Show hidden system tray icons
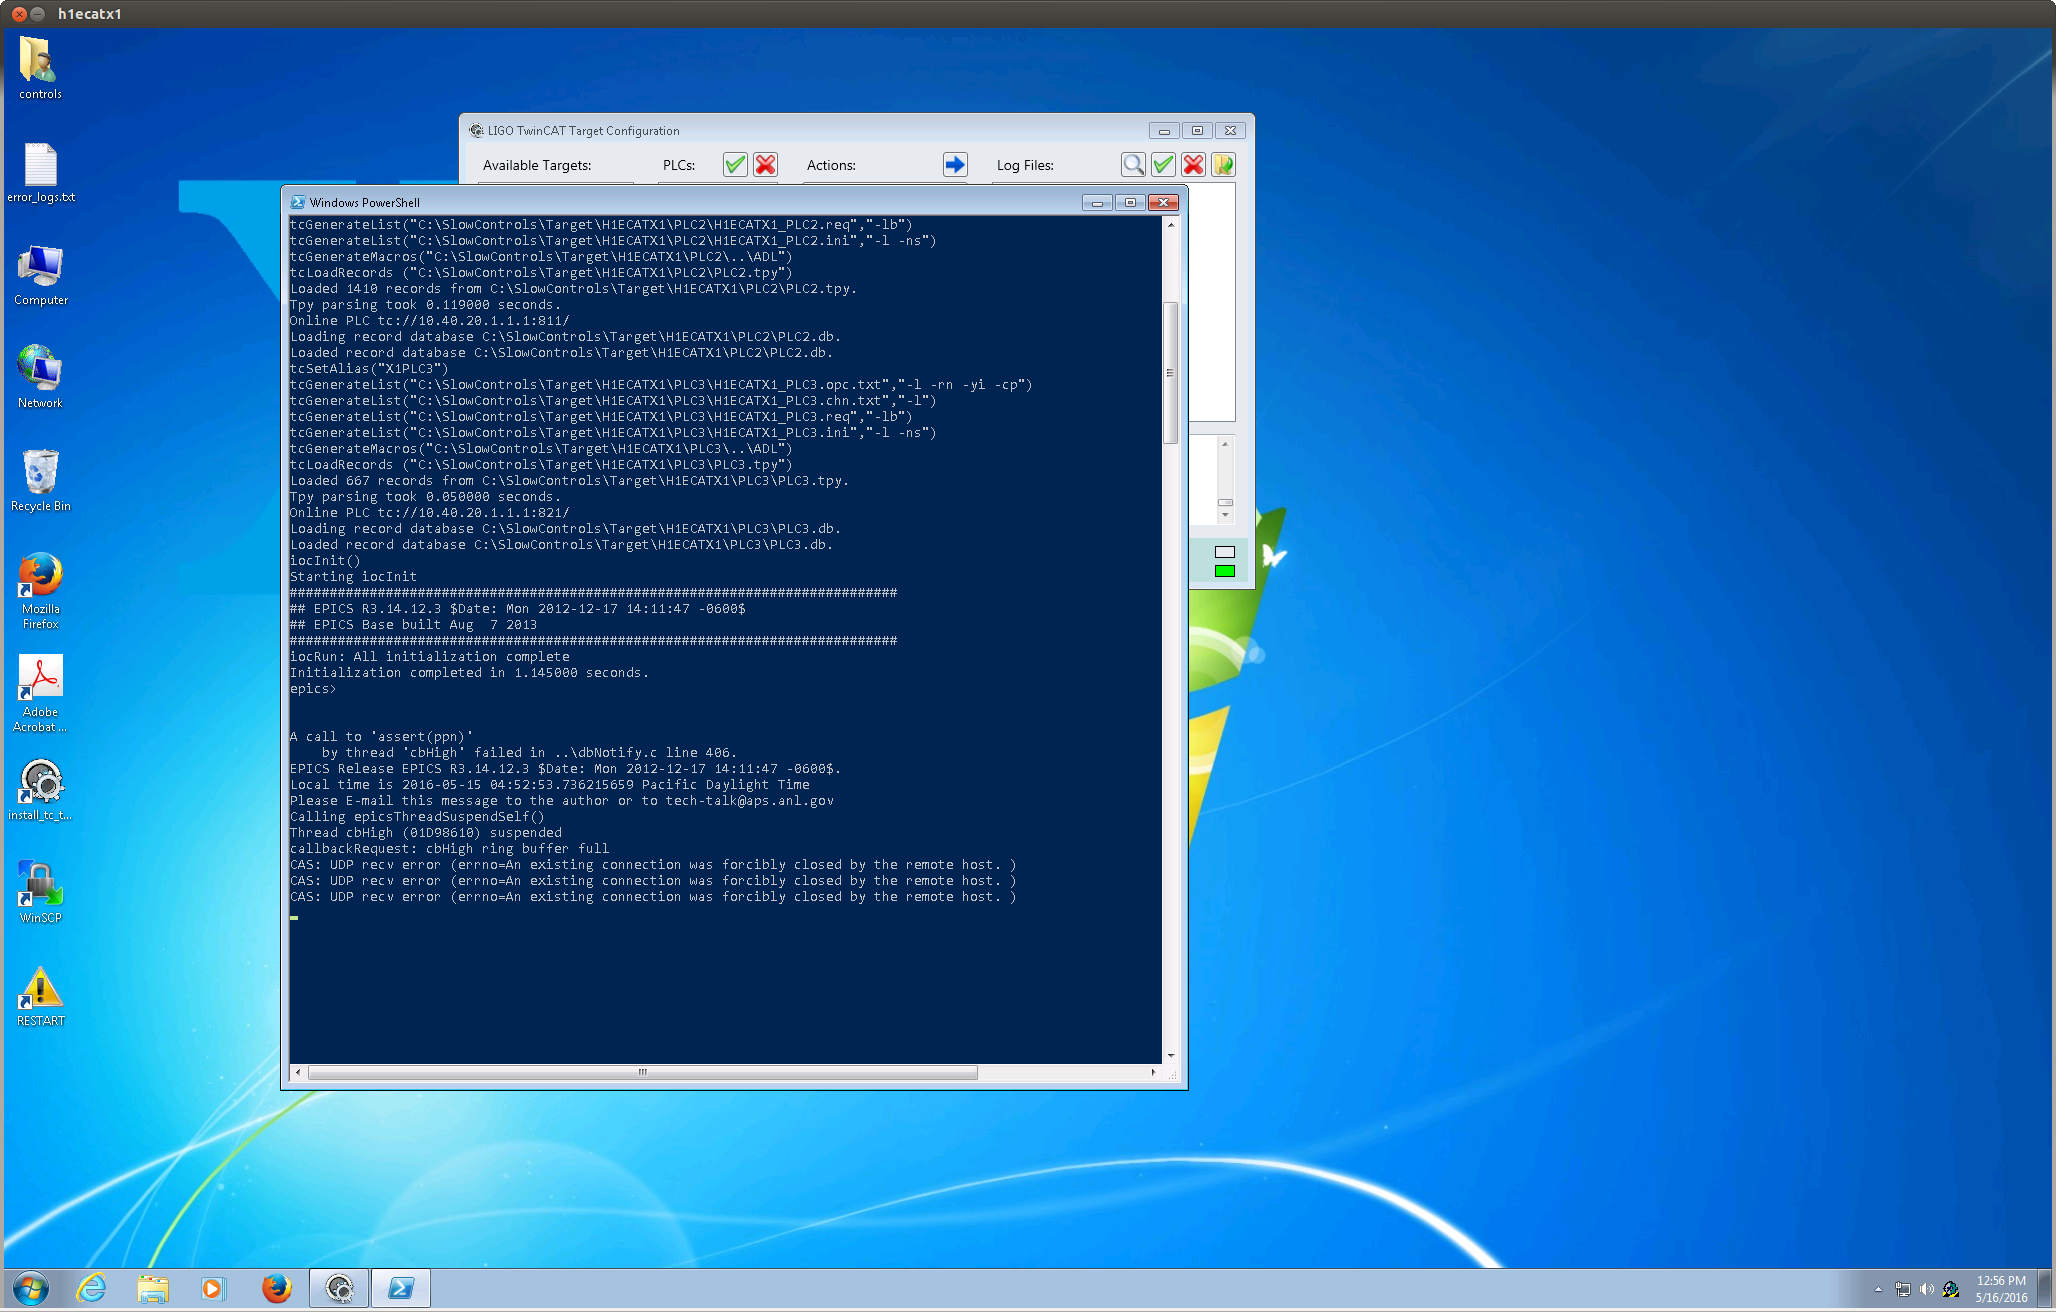Screen dimensions: 2056x1312 (1878, 1289)
